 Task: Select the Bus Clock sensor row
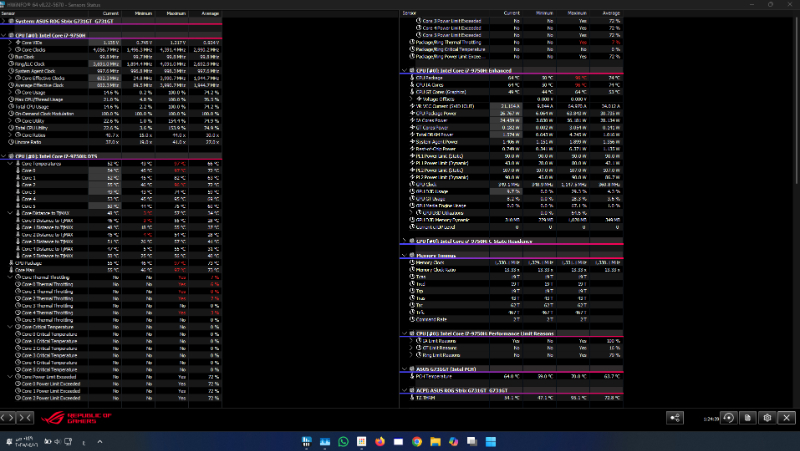[x=111, y=57]
